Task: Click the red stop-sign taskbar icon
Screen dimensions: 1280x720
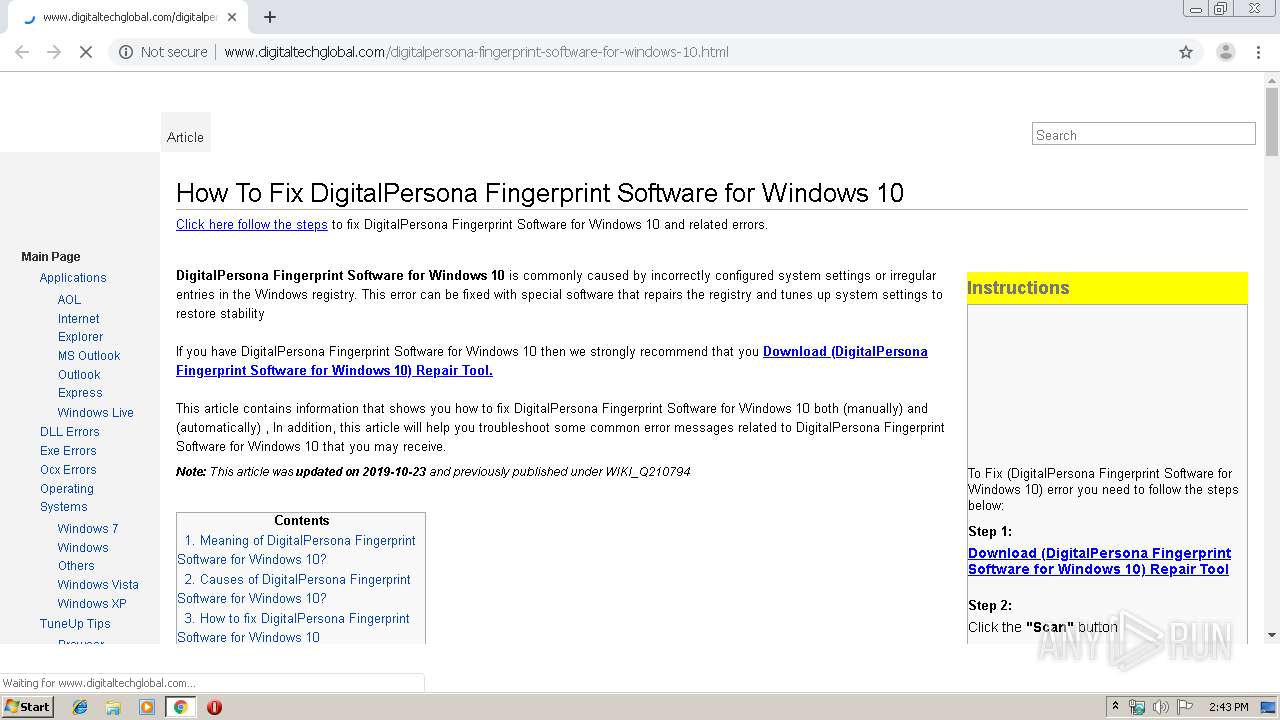Action: (x=214, y=707)
